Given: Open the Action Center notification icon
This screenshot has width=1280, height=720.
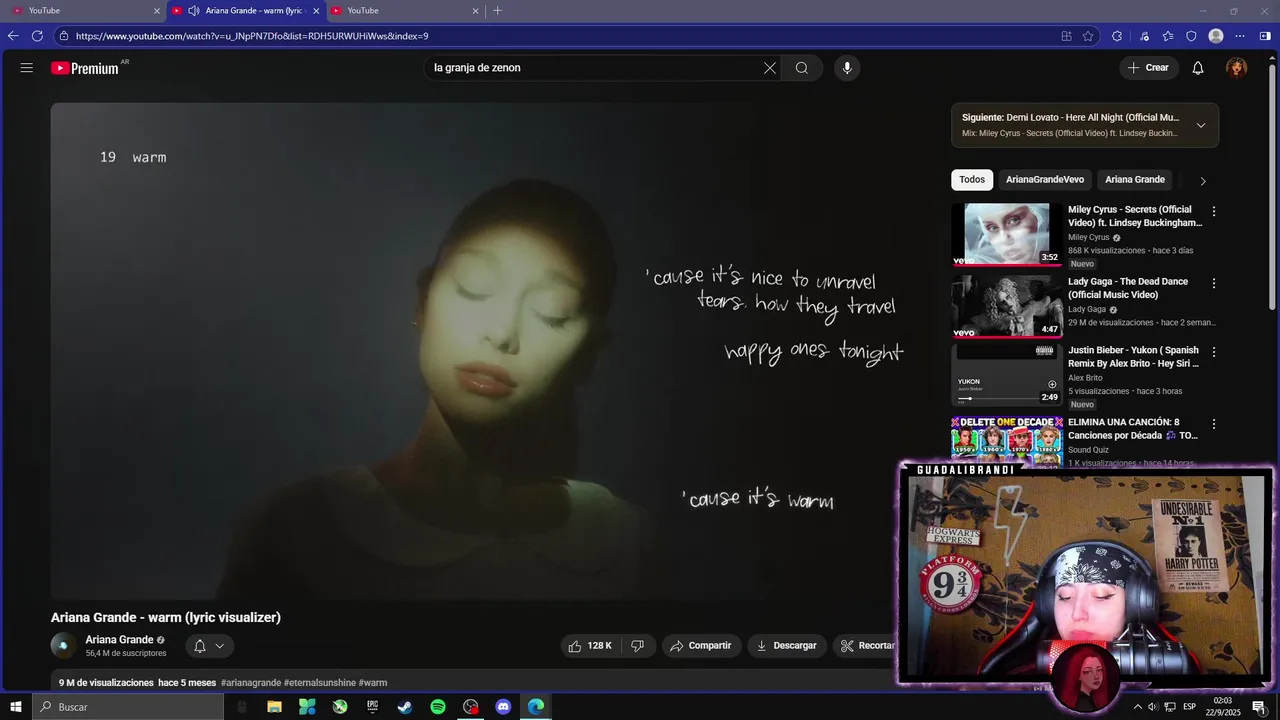Looking at the screenshot, I should (x=1258, y=707).
